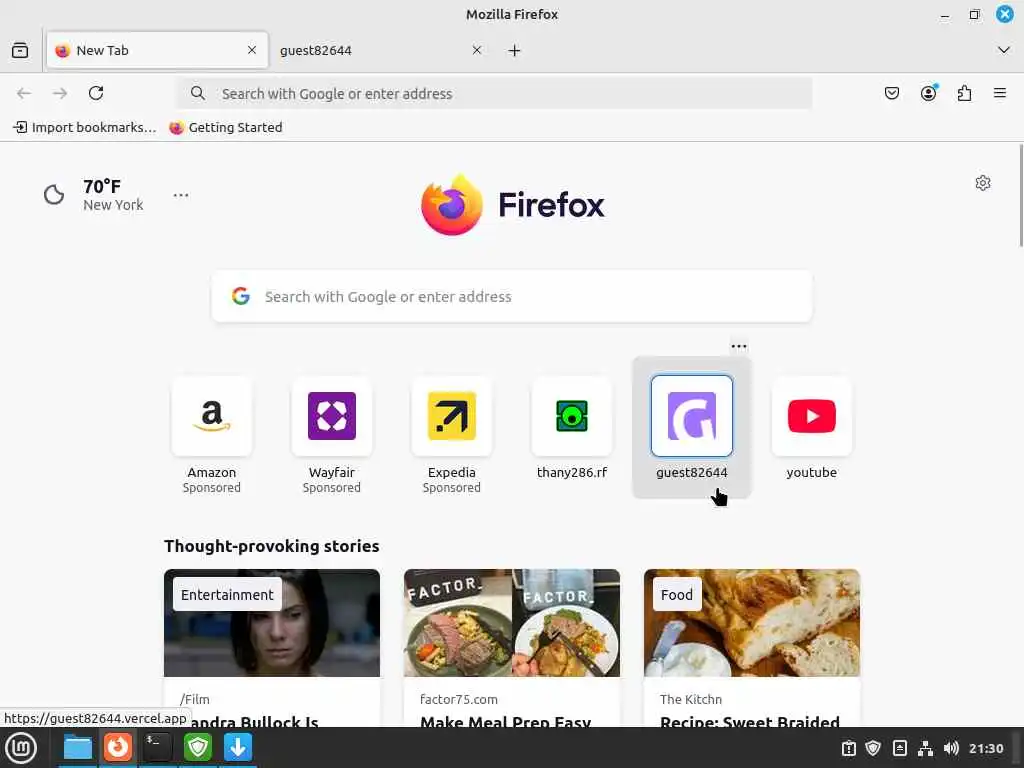Image resolution: width=1024 pixels, height=768 pixels.
Task: Select the New Tab tab
Action: click(x=157, y=50)
